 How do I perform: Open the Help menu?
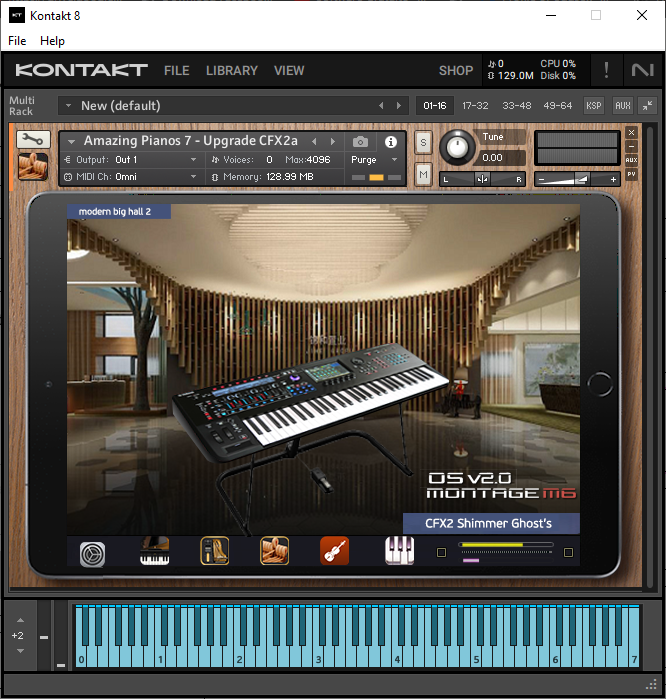pos(52,41)
